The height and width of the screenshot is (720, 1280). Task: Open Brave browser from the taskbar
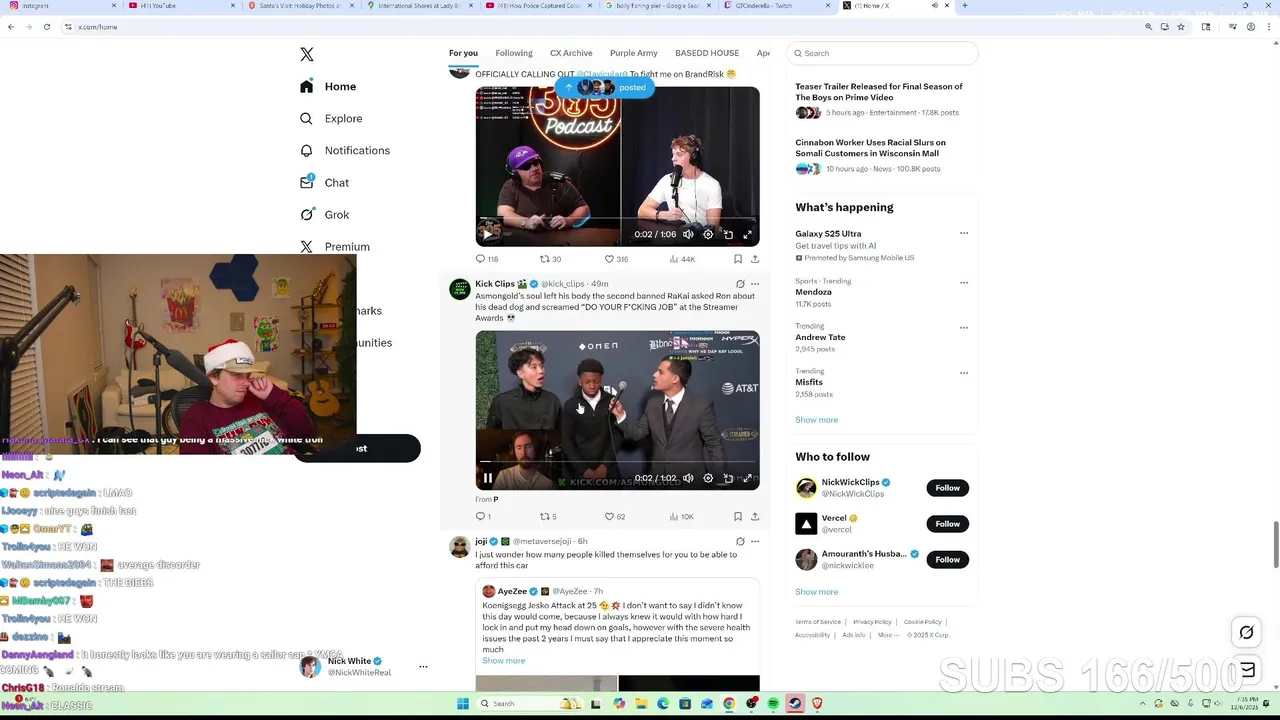[x=817, y=704]
